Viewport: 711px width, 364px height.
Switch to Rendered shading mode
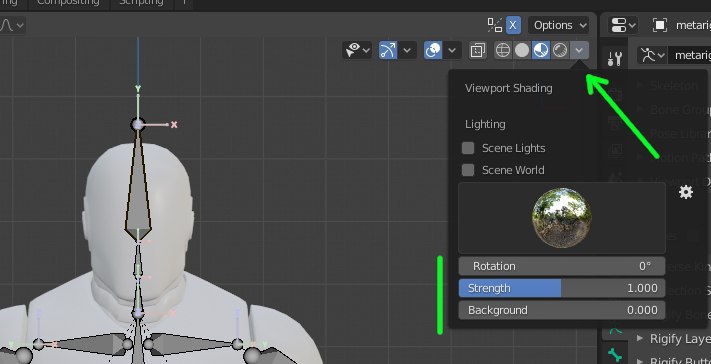(x=560, y=50)
